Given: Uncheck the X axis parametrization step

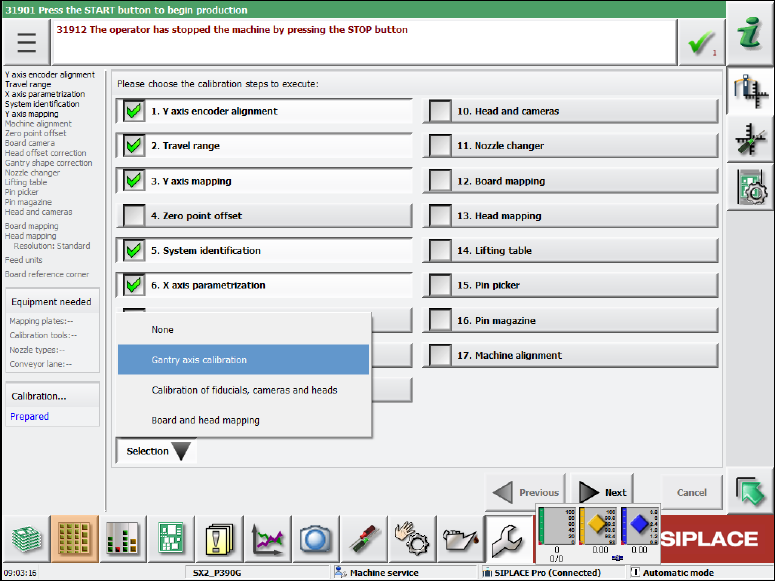Looking at the screenshot, I should click(x=133, y=285).
